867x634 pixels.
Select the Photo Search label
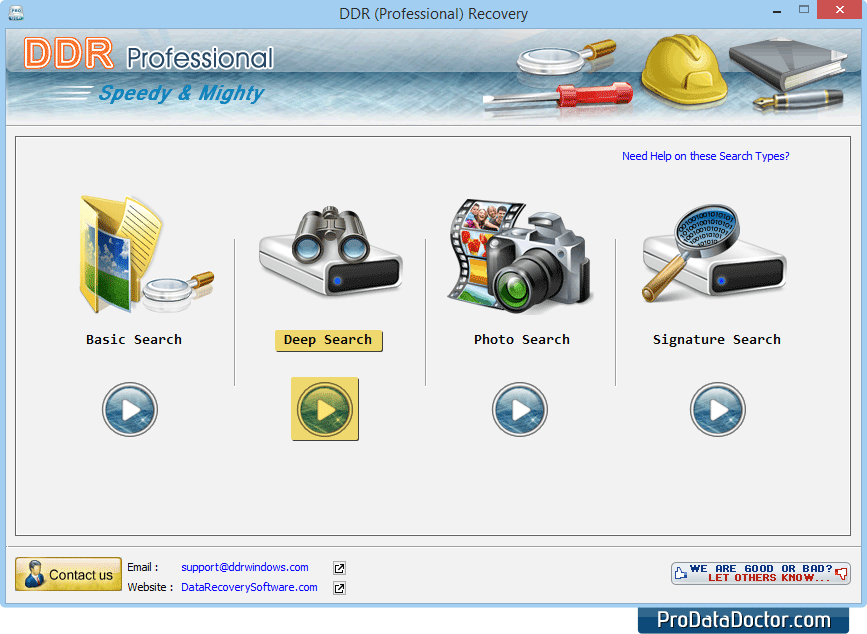pos(521,339)
